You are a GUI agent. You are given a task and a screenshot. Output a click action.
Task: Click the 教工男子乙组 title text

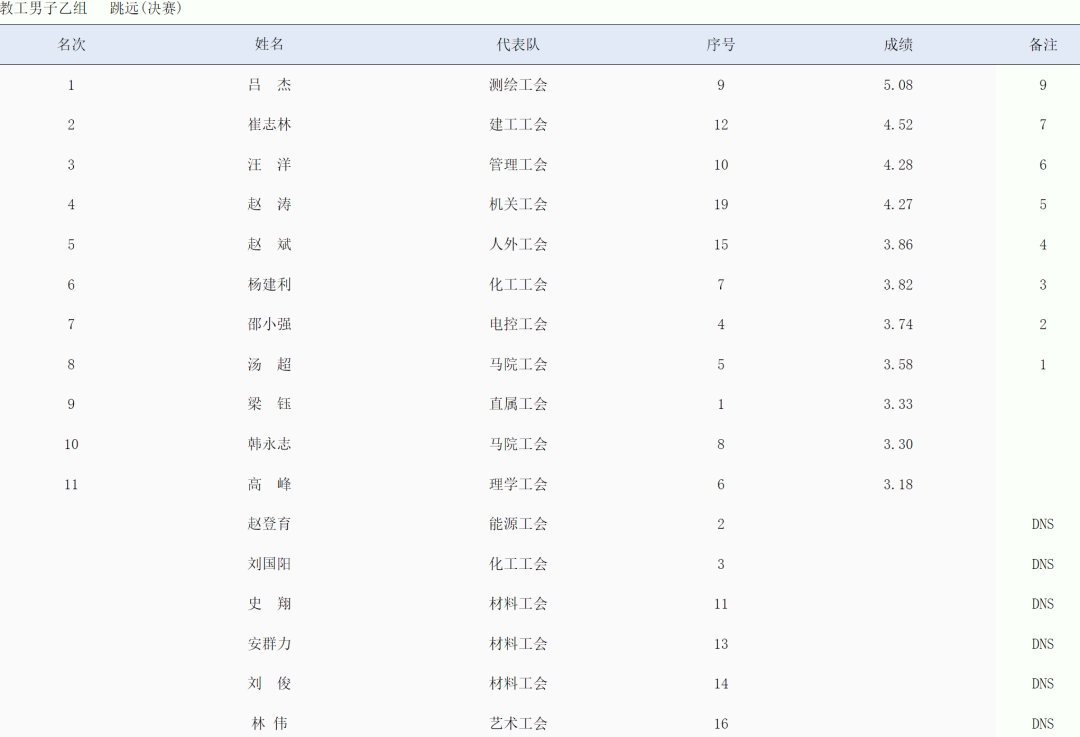click(x=44, y=9)
